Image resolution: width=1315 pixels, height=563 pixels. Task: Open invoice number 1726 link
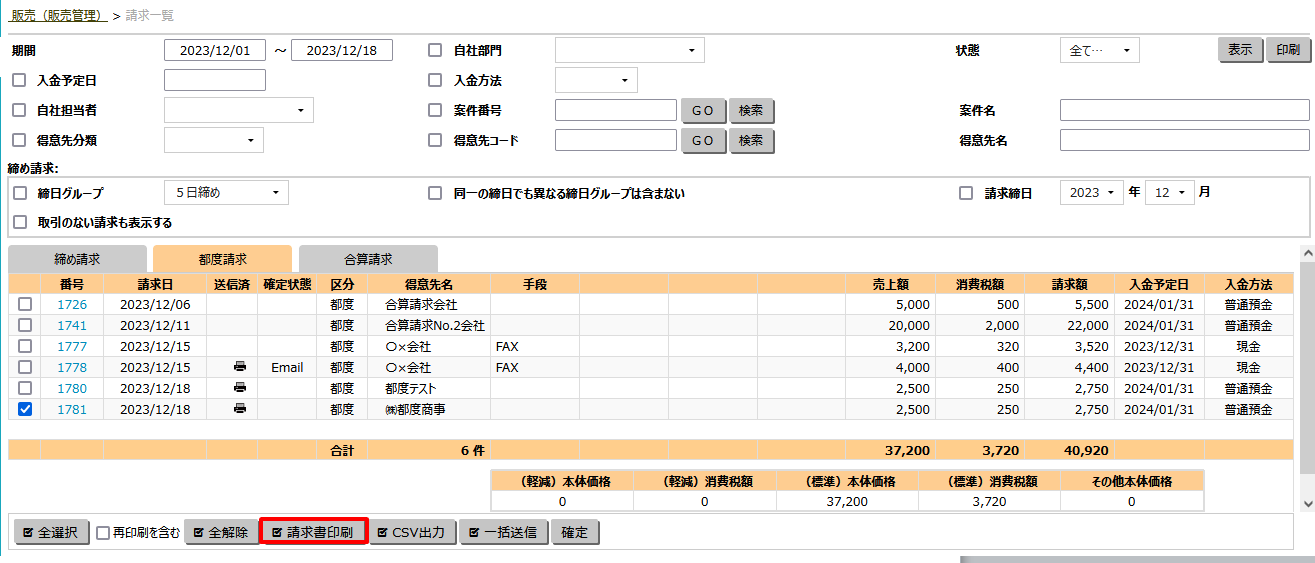pos(72,304)
